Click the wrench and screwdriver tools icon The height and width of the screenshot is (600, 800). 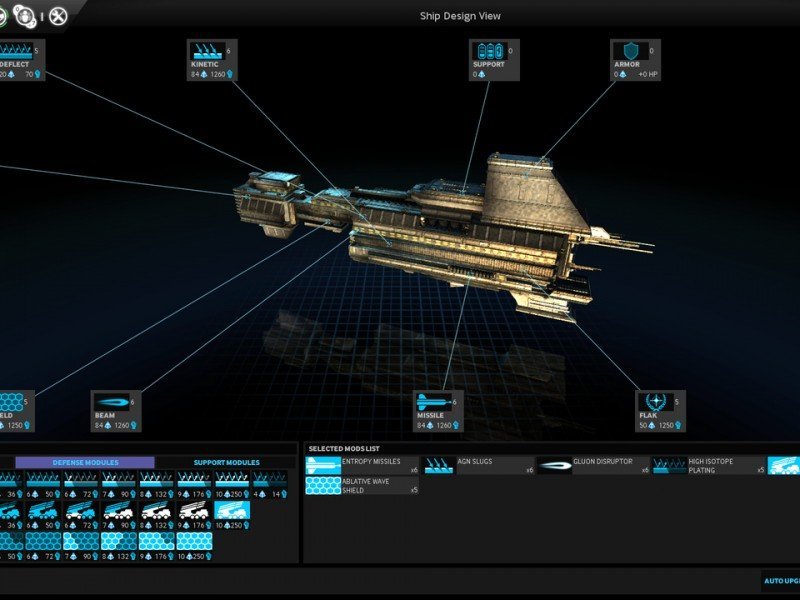pos(59,15)
